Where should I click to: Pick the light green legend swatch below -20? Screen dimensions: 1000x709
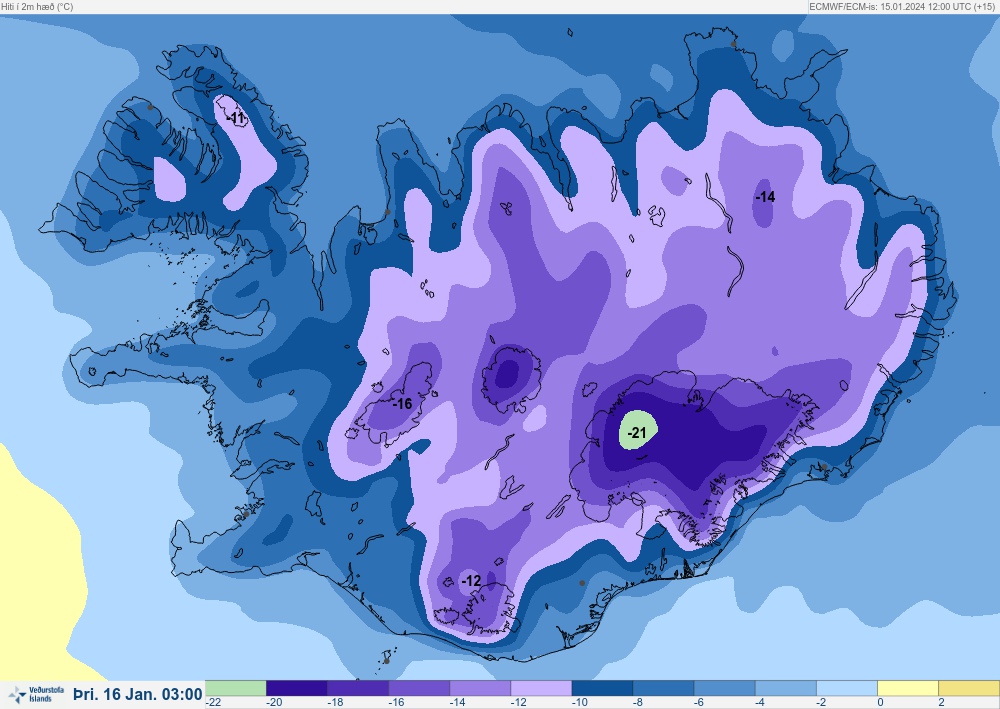pos(235,688)
